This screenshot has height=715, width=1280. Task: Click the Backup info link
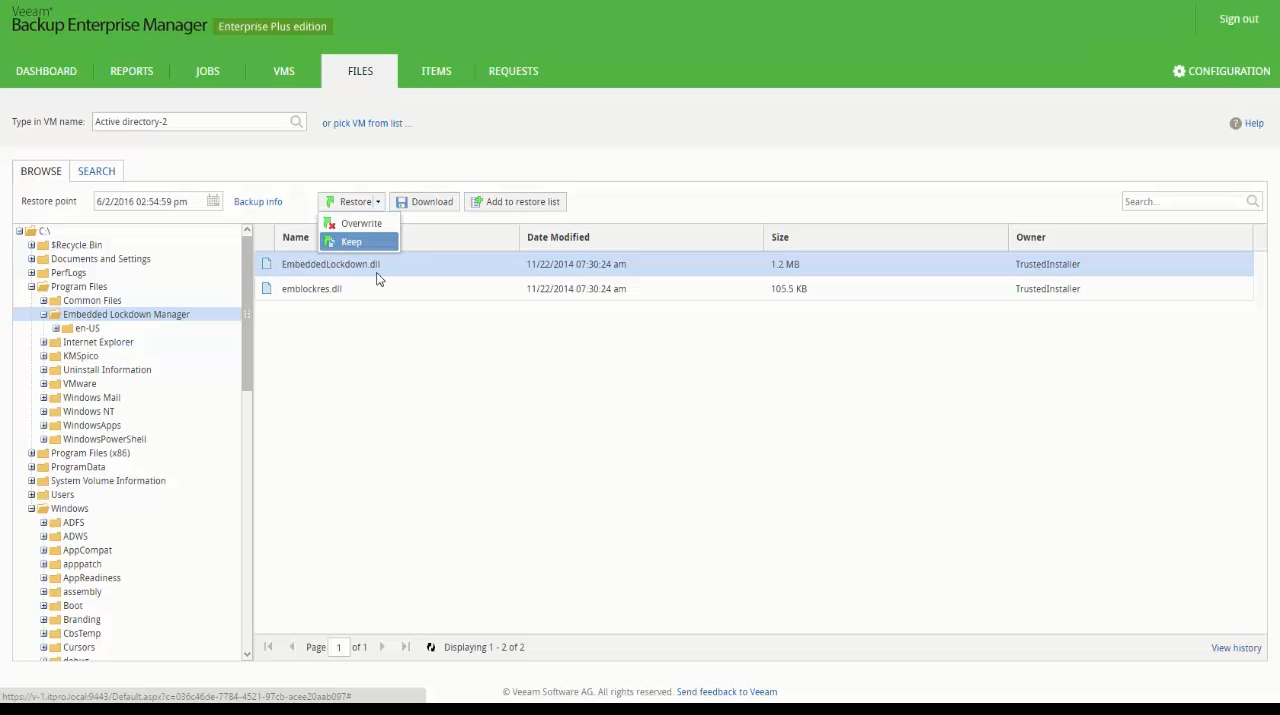coord(258,202)
